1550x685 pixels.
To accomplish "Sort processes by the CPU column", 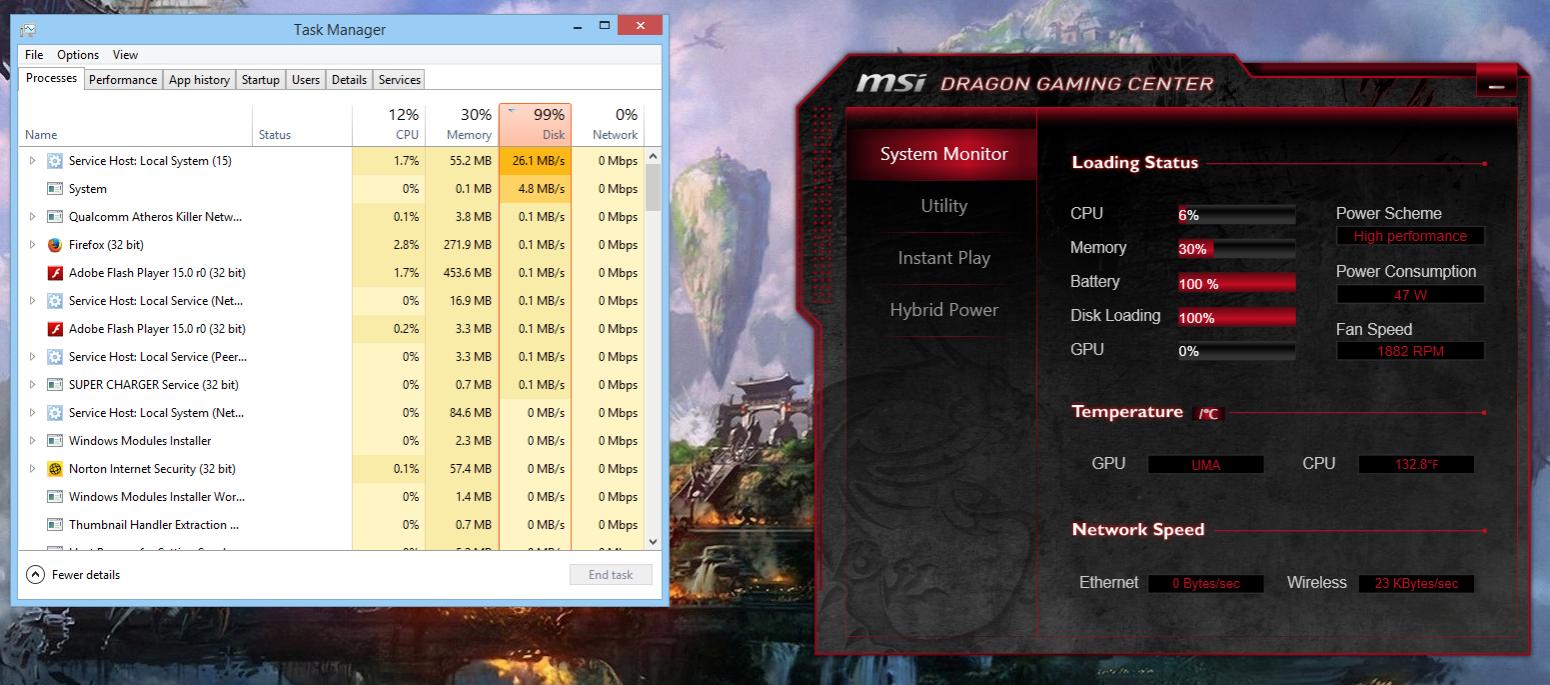I will coord(388,124).
